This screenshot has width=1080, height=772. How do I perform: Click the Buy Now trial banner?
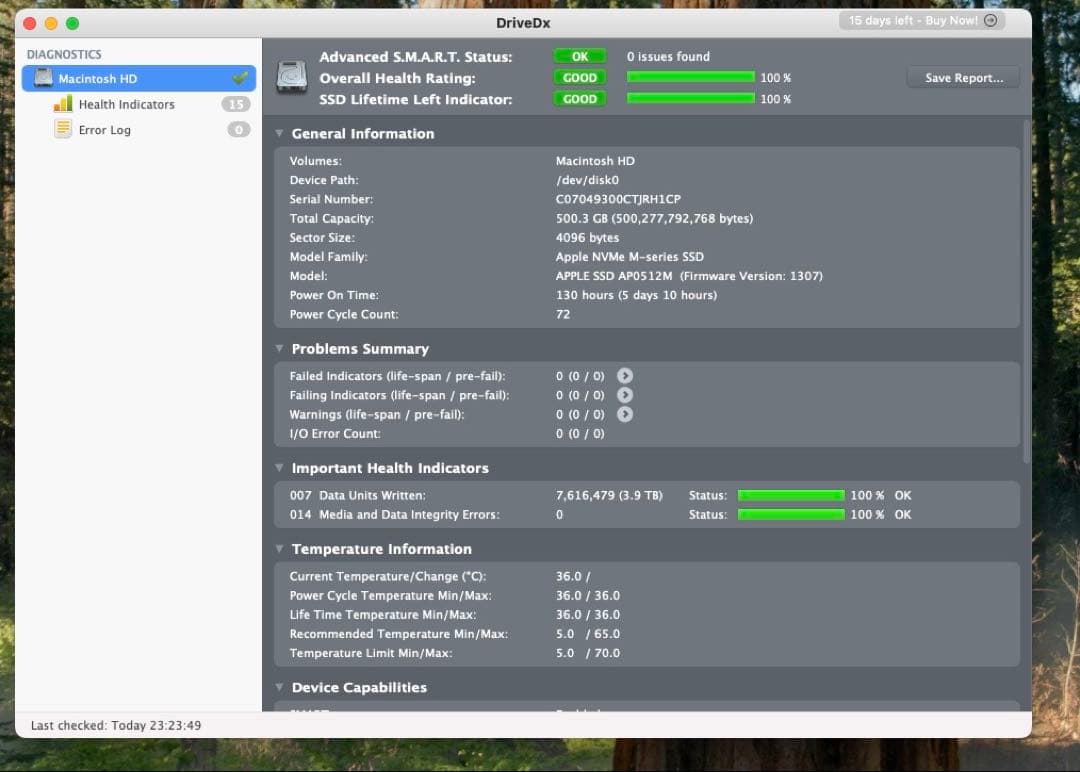pyautogui.click(x=913, y=20)
